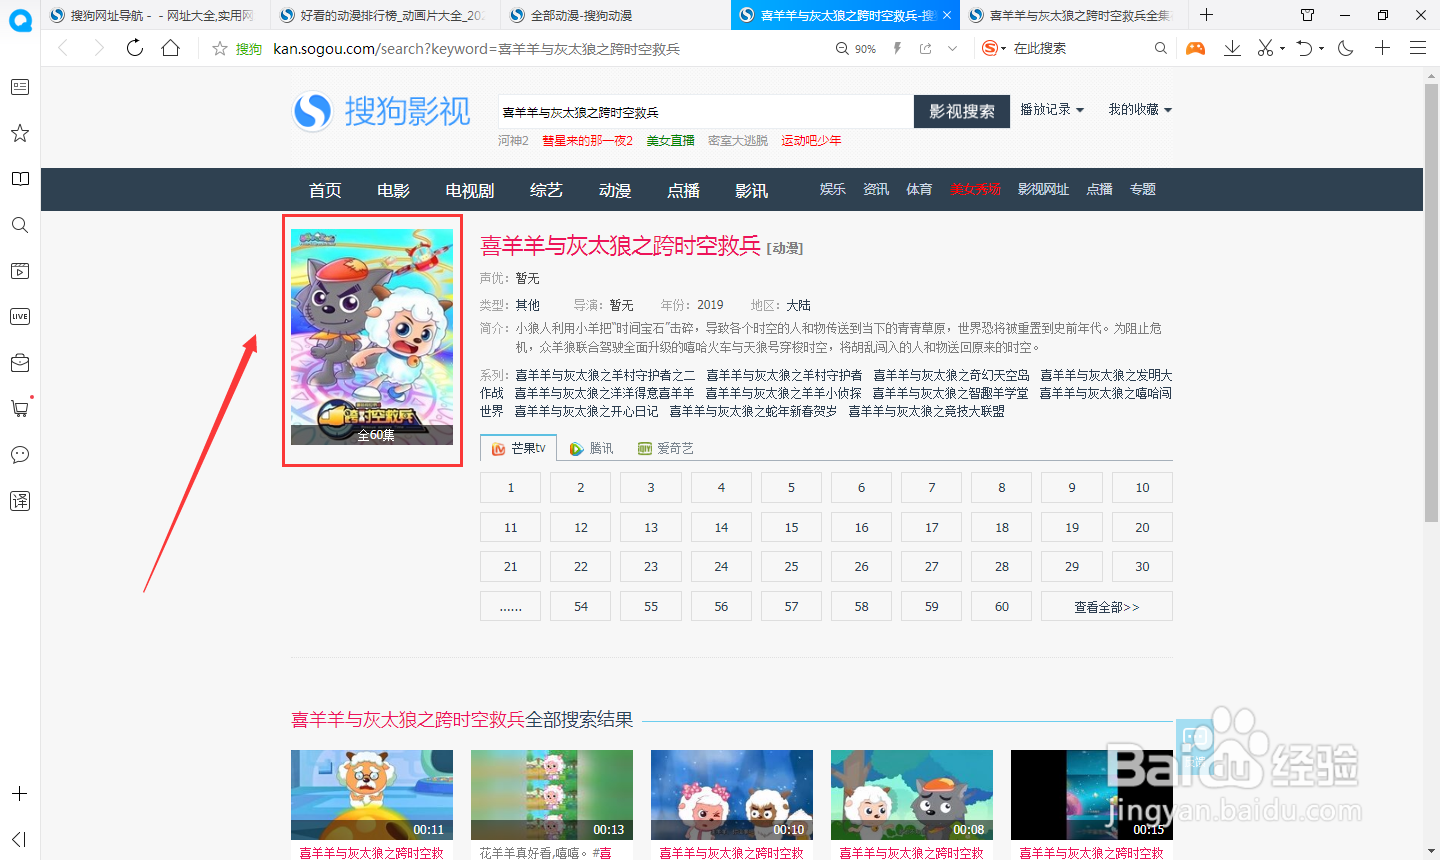This screenshot has width=1440, height=860.
Task: Expand the 我的收藏 dropdown
Action: pyautogui.click(x=1140, y=110)
